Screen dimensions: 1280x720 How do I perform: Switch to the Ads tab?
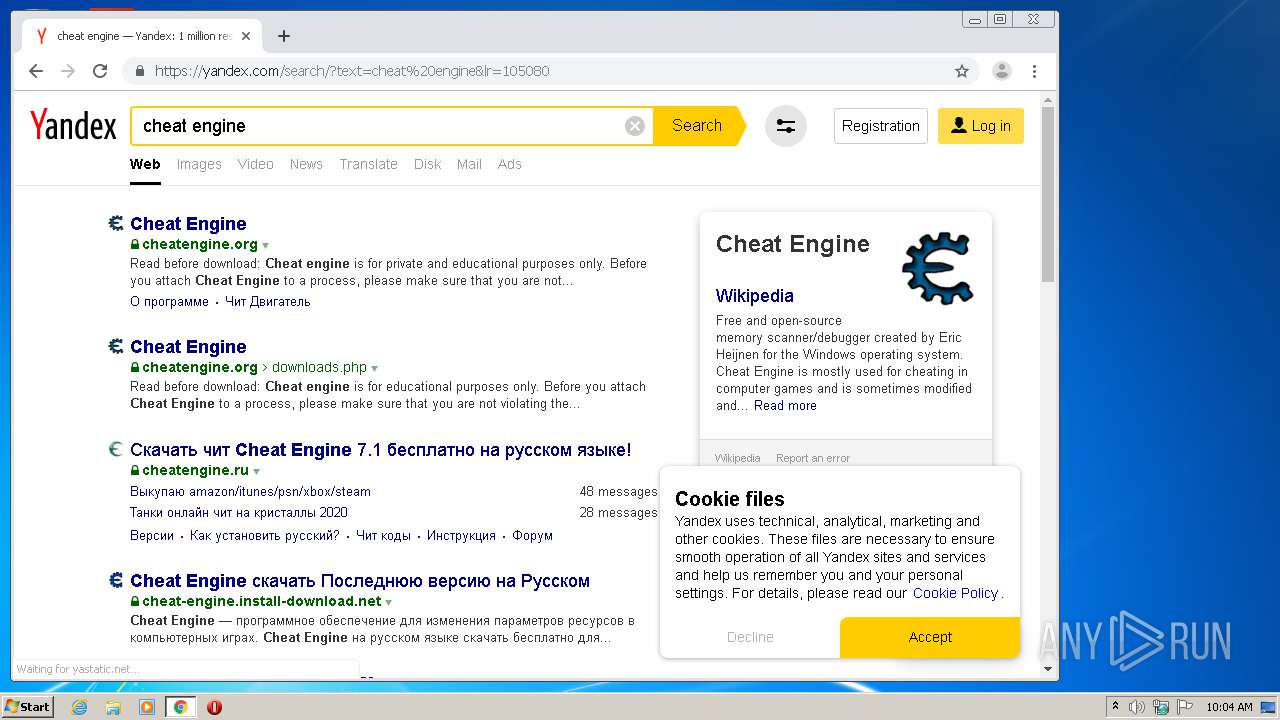[510, 164]
